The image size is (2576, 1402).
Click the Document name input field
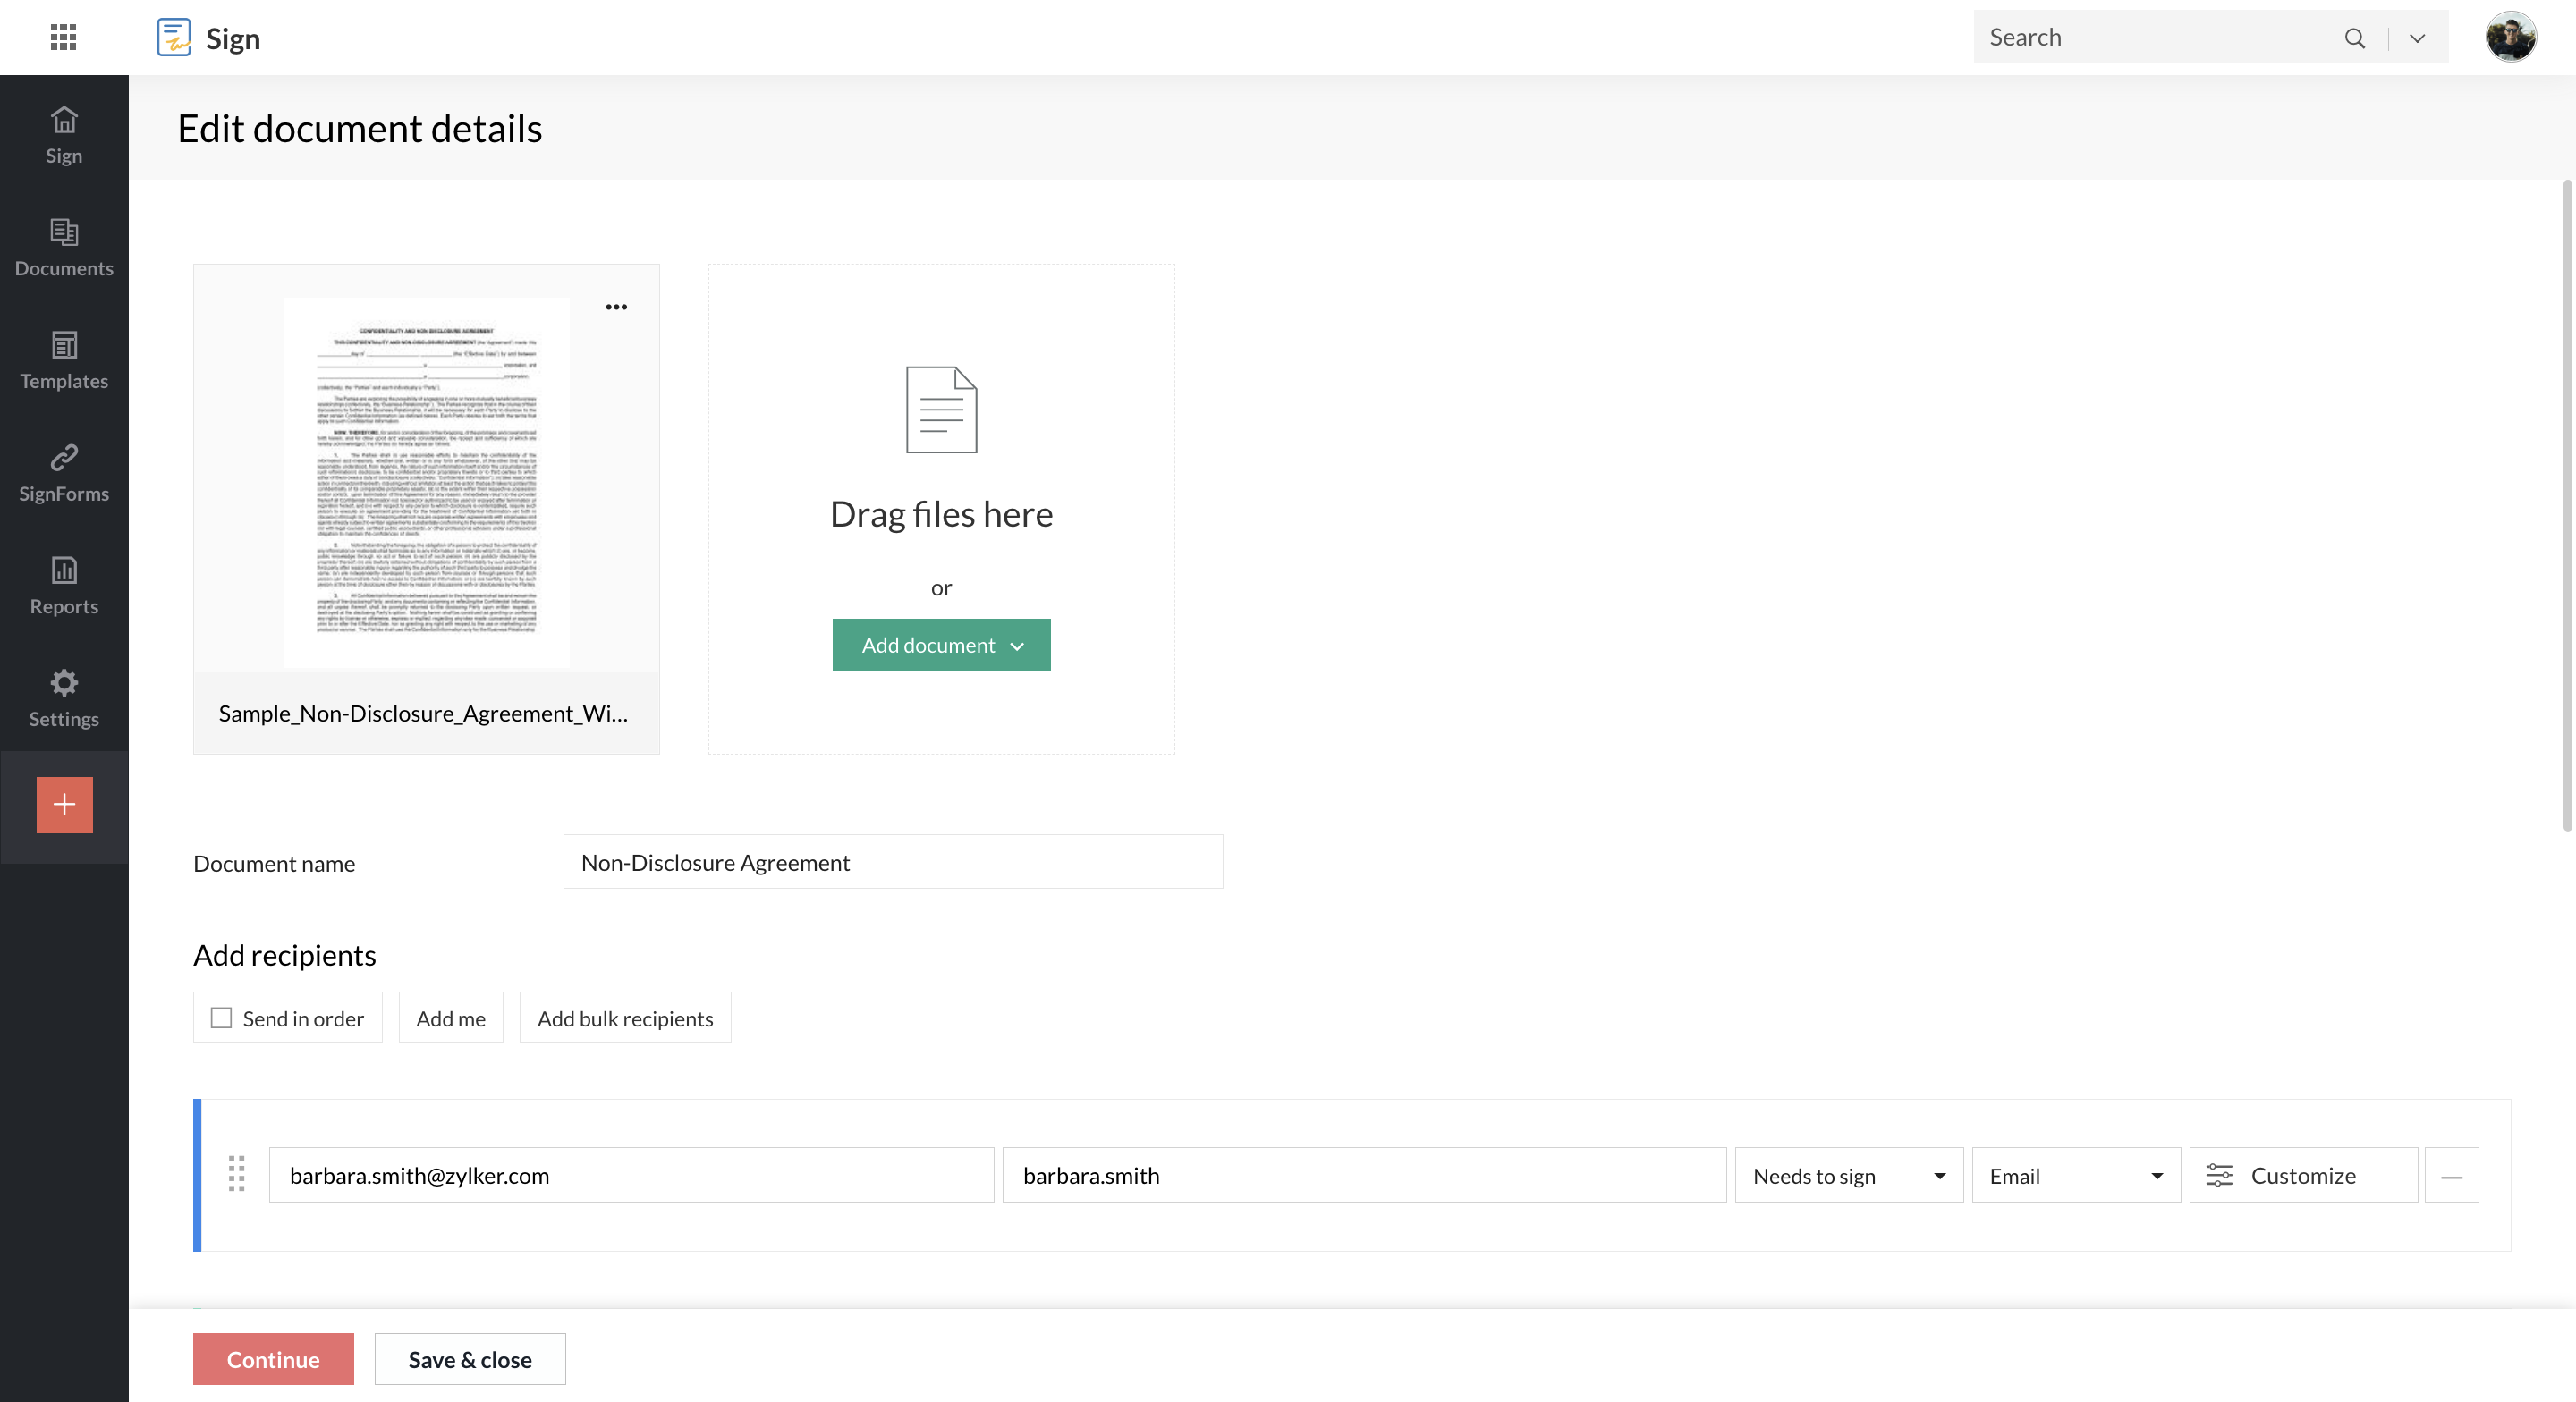click(x=892, y=862)
